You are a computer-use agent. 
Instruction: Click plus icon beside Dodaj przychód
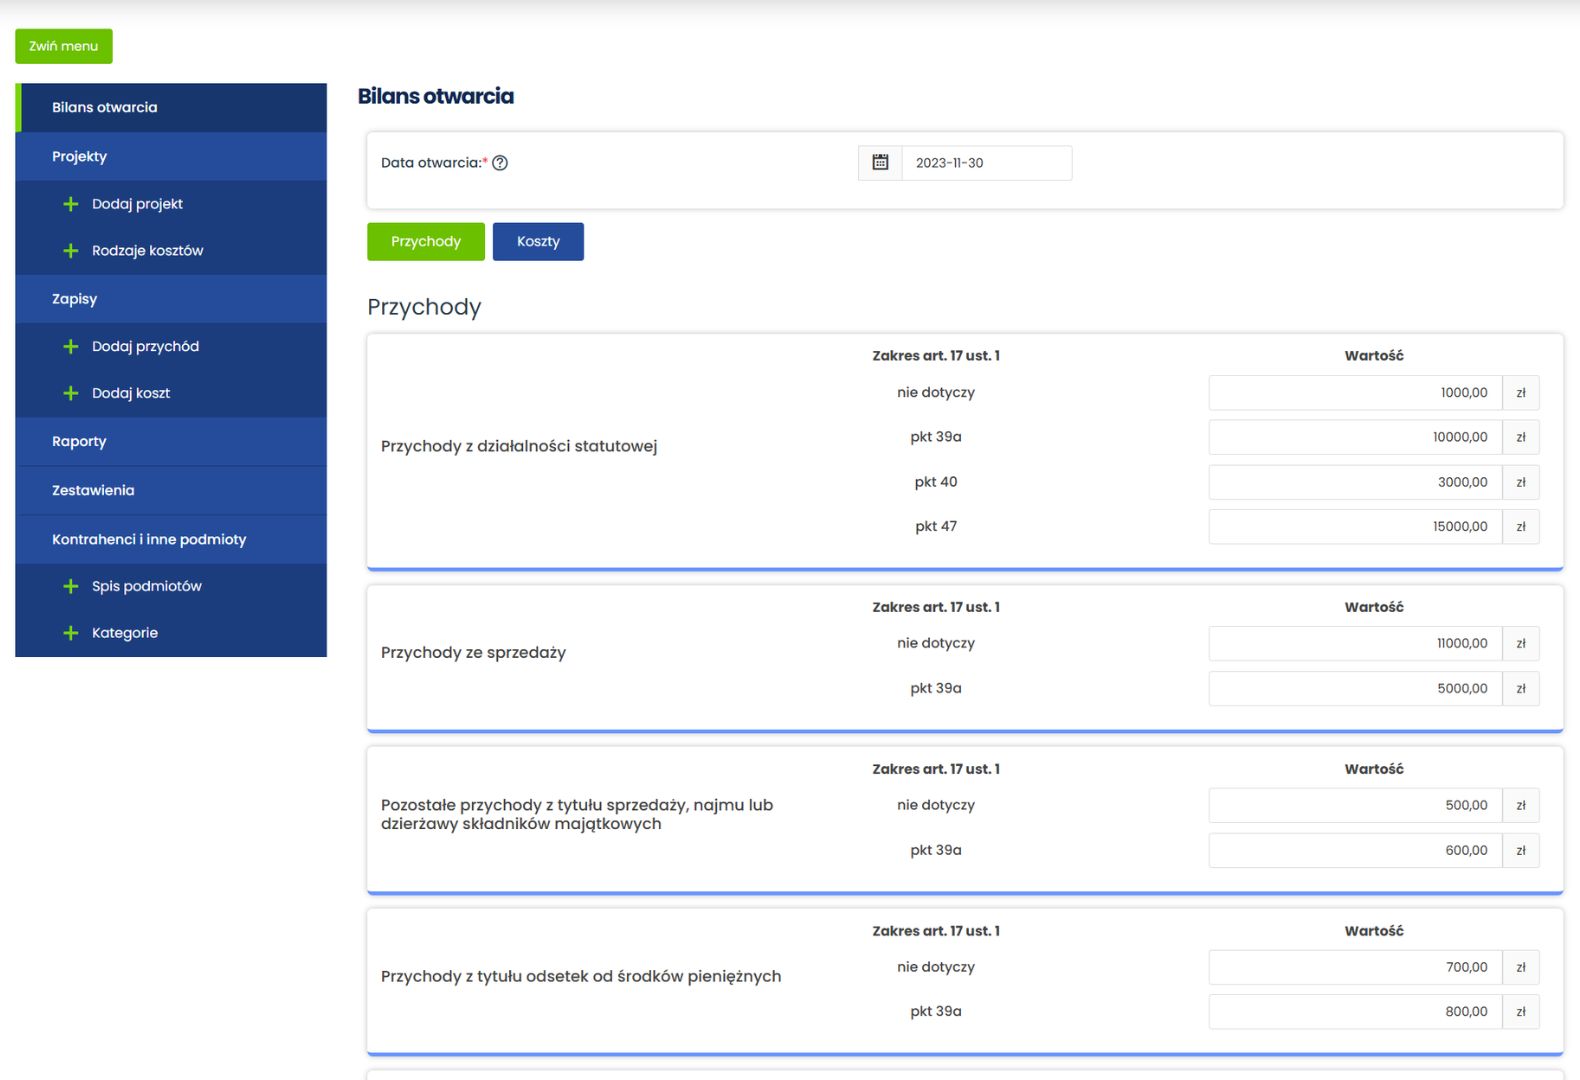coord(71,347)
